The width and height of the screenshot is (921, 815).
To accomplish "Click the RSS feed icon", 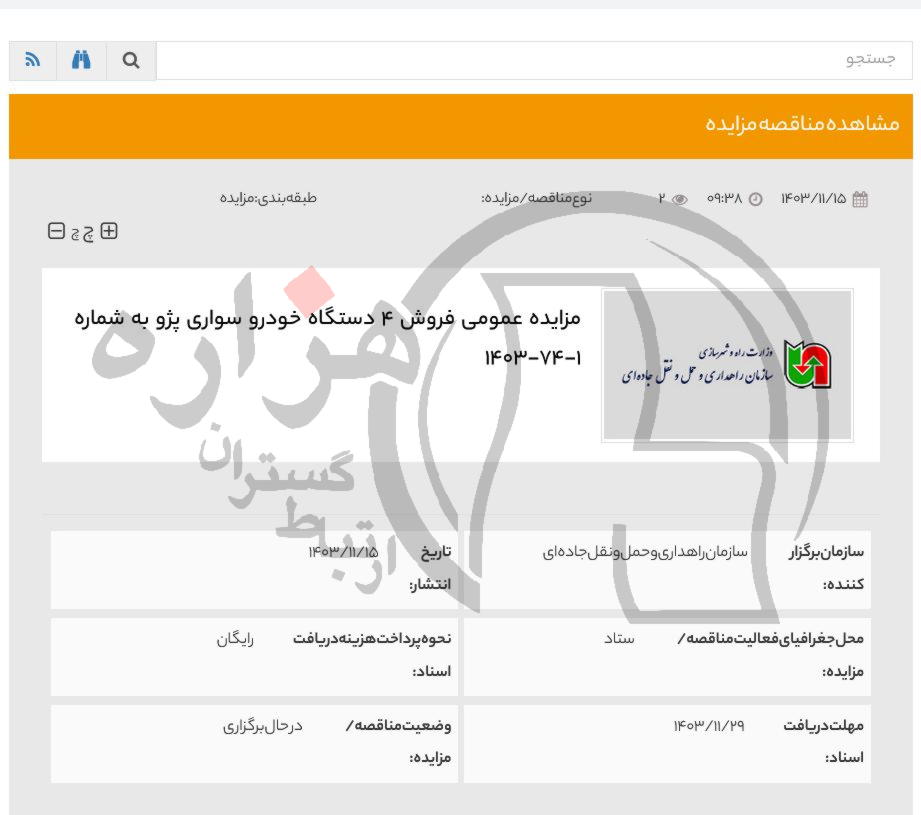I will [34, 60].
